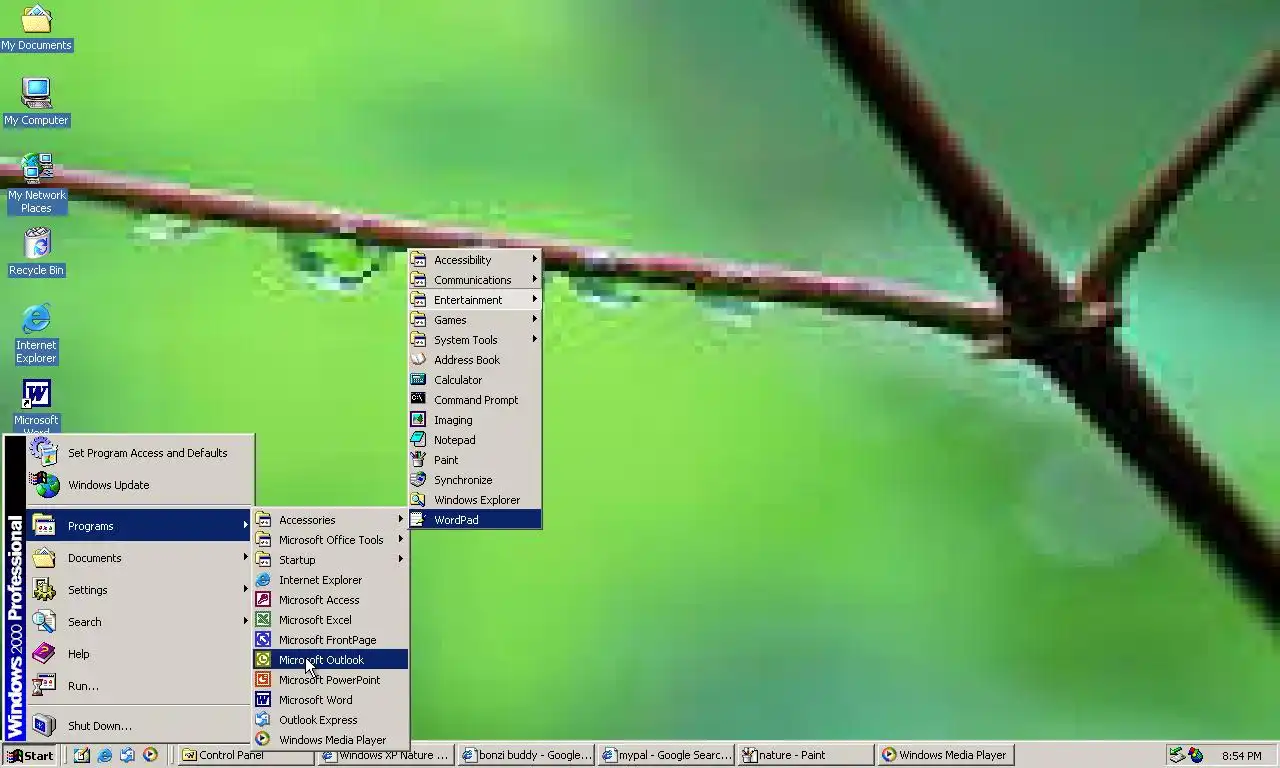
Task: Launch Microsoft PowerPoint
Action: tap(330, 680)
